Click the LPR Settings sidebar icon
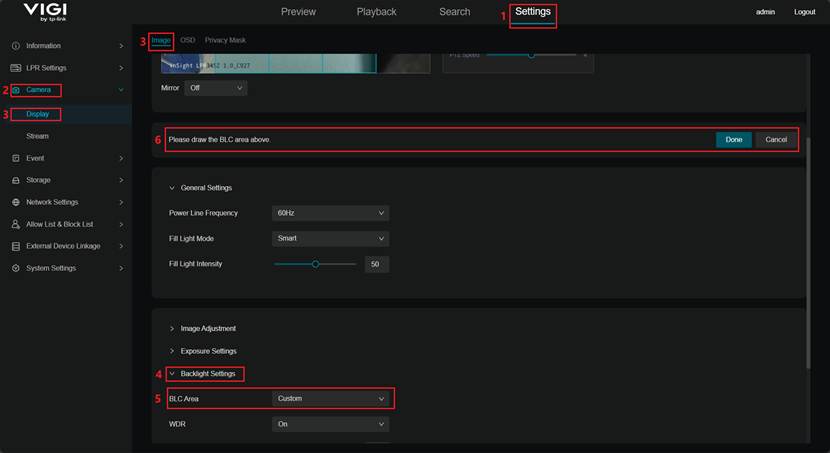Image resolution: width=830 pixels, height=453 pixels. 16,68
